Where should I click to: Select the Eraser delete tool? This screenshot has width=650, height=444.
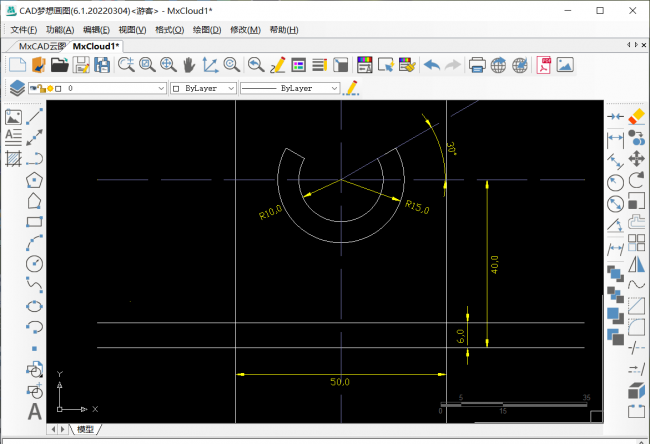click(636, 116)
